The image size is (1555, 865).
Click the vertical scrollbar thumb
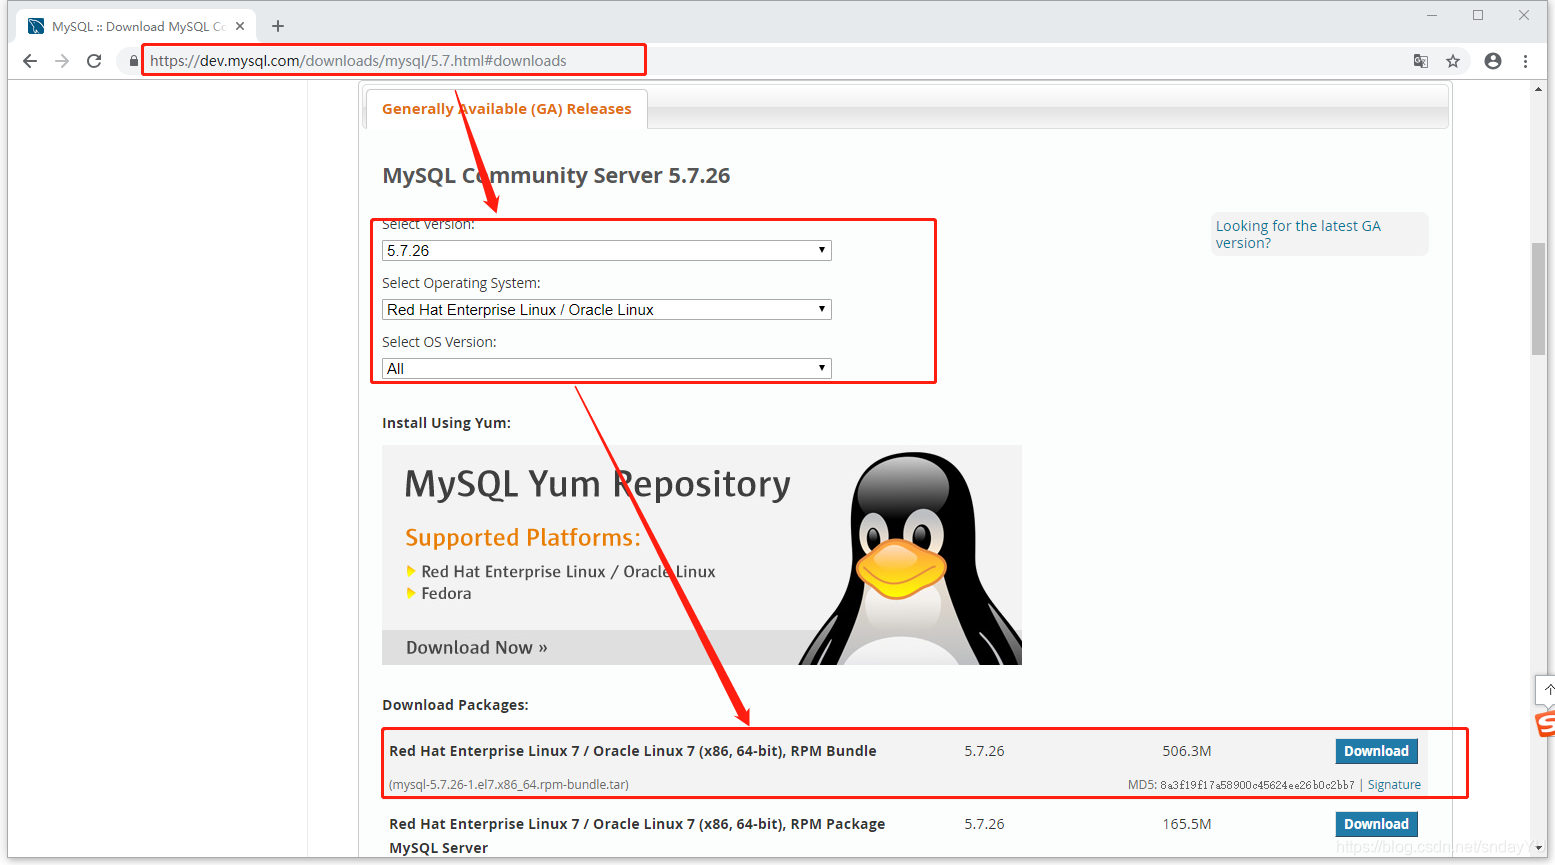coord(1538,298)
